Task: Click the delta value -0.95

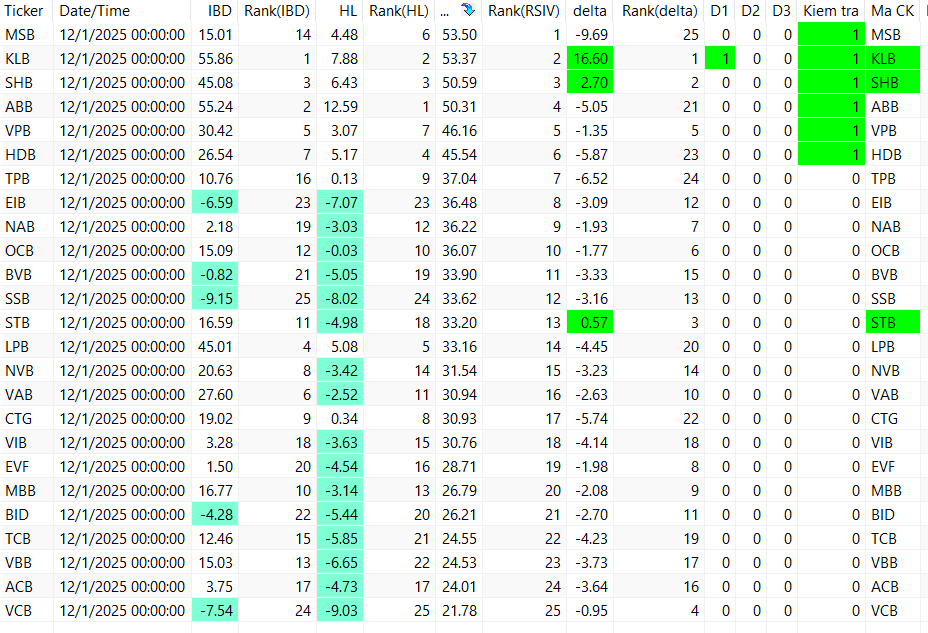Action: pyautogui.click(x=592, y=611)
